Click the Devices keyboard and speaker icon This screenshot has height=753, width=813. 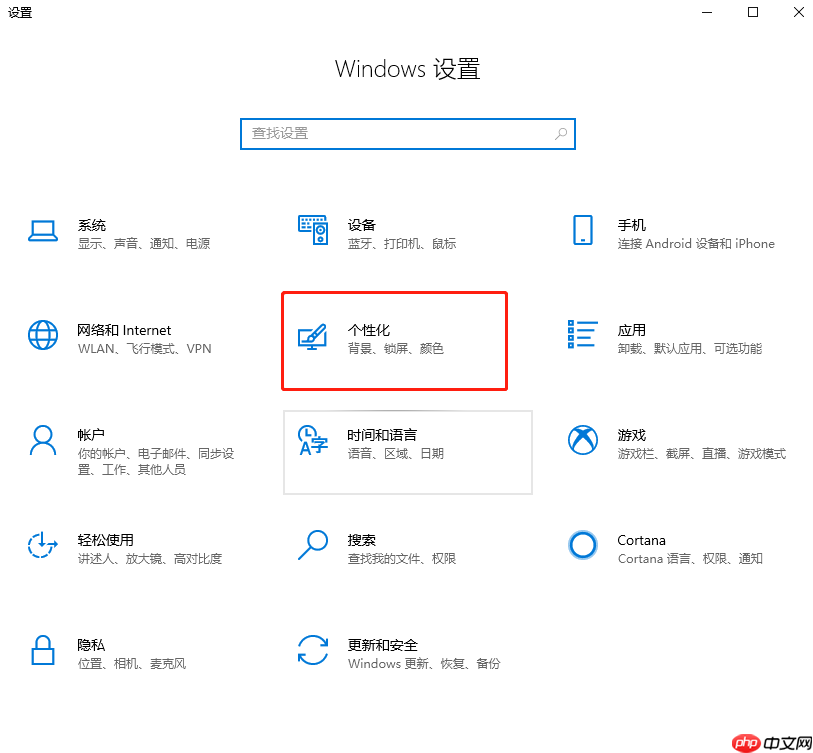tap(313, 230)
